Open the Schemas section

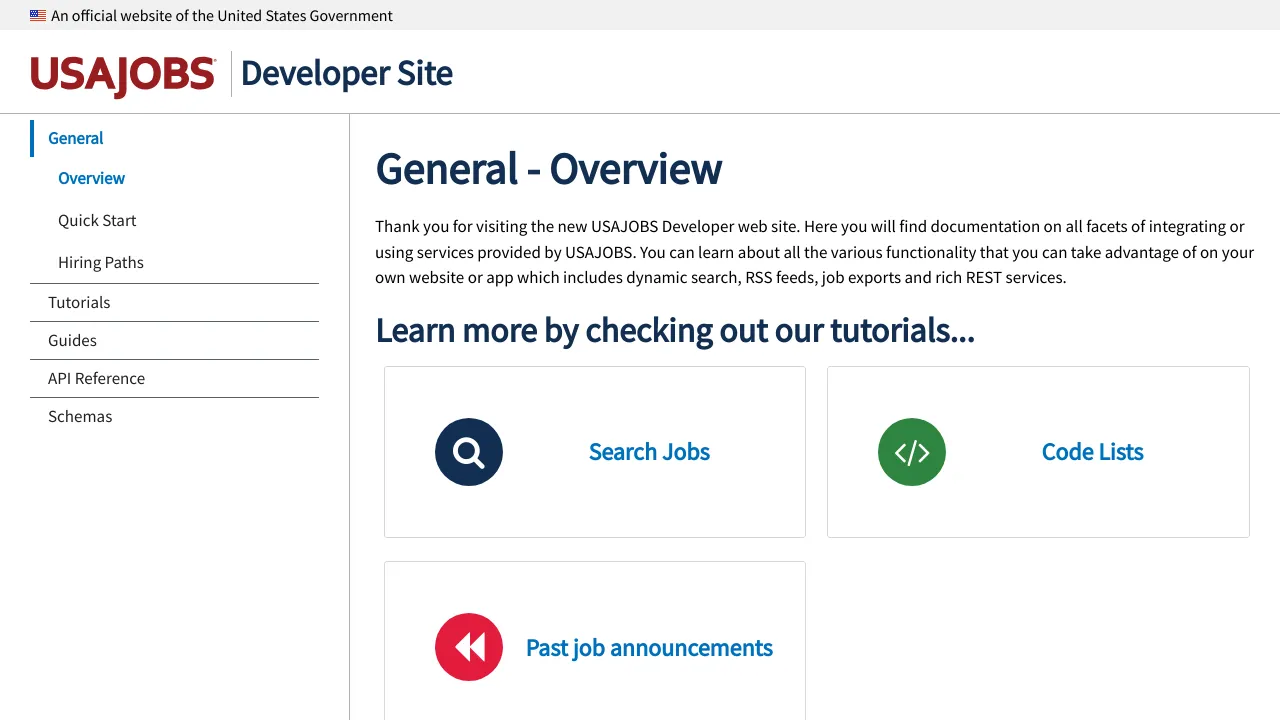coord(80,416)
